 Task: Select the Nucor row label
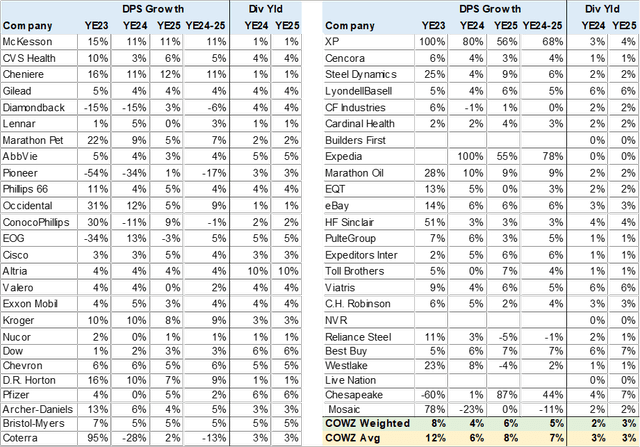(16, 337)
